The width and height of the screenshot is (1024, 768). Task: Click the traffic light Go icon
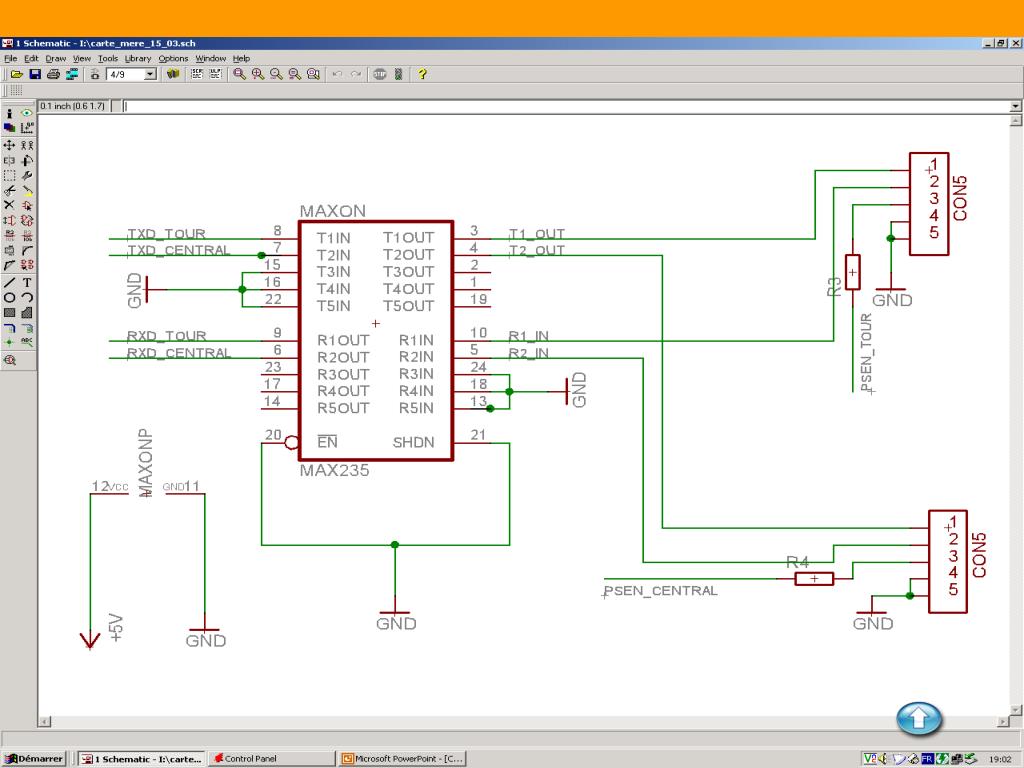(398, 74)
